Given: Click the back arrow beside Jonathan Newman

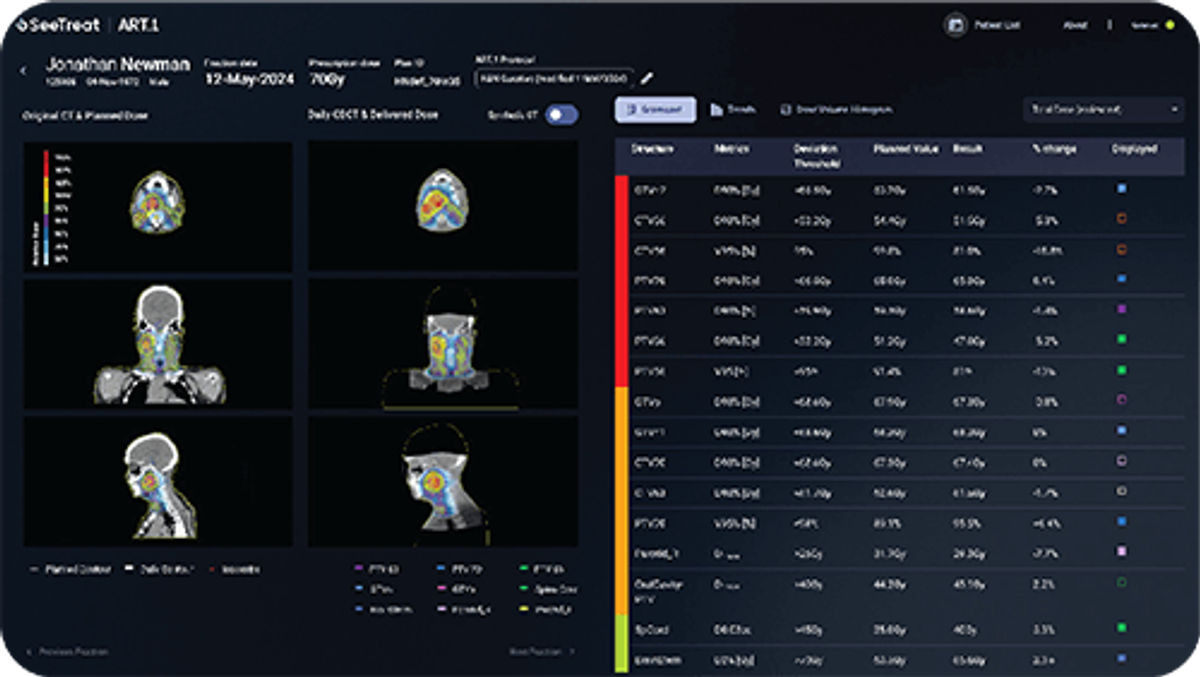Looking at the screenshot, I should [x=23, y=68].
